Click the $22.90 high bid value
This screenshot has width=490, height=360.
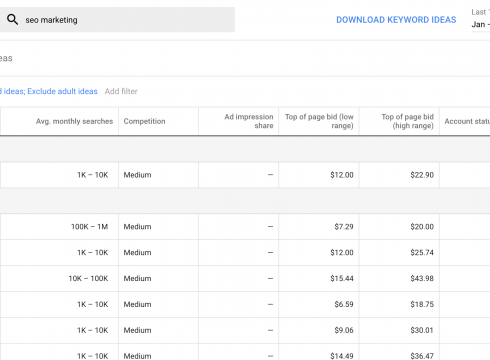pyautogui.click(x=422, y=175)
